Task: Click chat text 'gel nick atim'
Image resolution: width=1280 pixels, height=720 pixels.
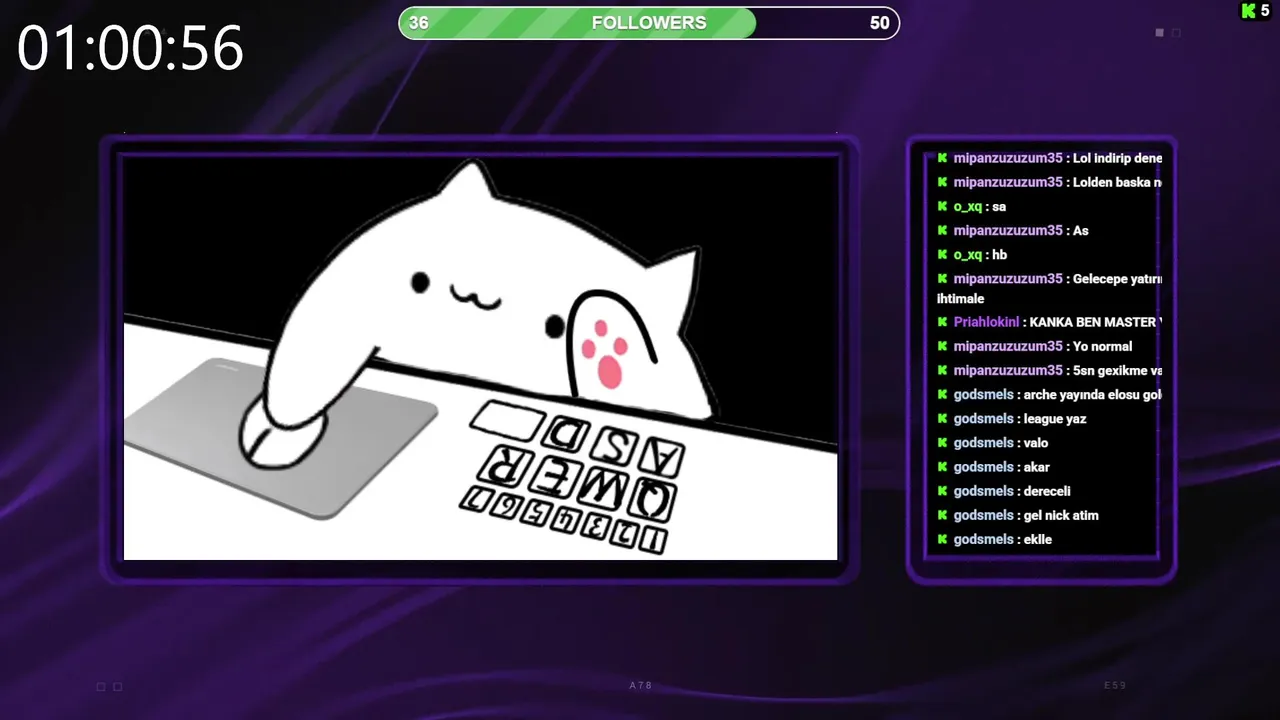Action: [x=1061, y=515]
